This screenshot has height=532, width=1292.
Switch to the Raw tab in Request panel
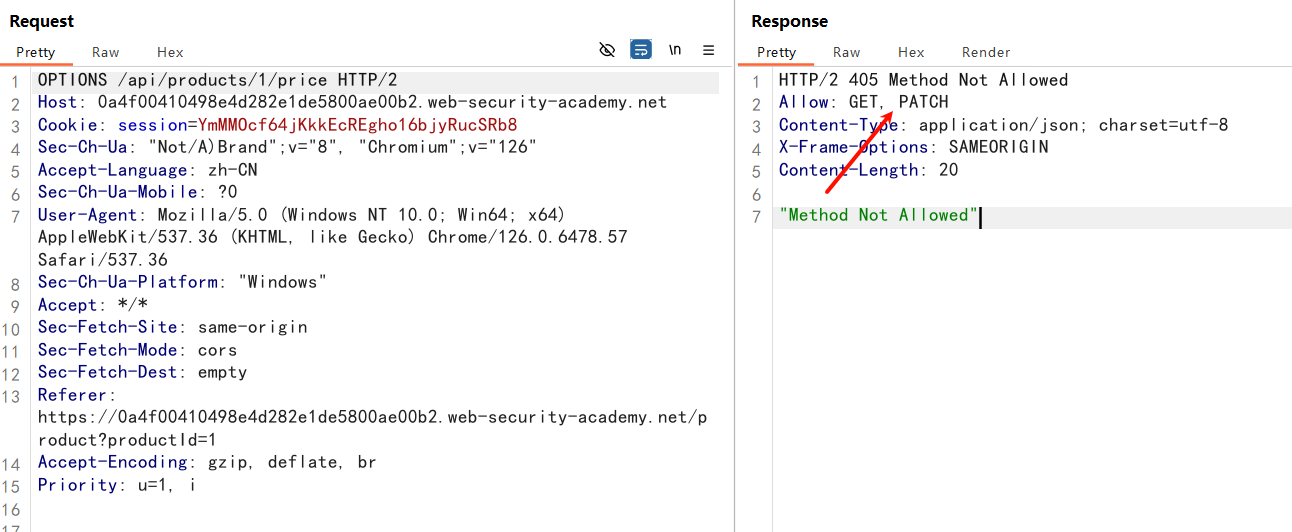106,52
